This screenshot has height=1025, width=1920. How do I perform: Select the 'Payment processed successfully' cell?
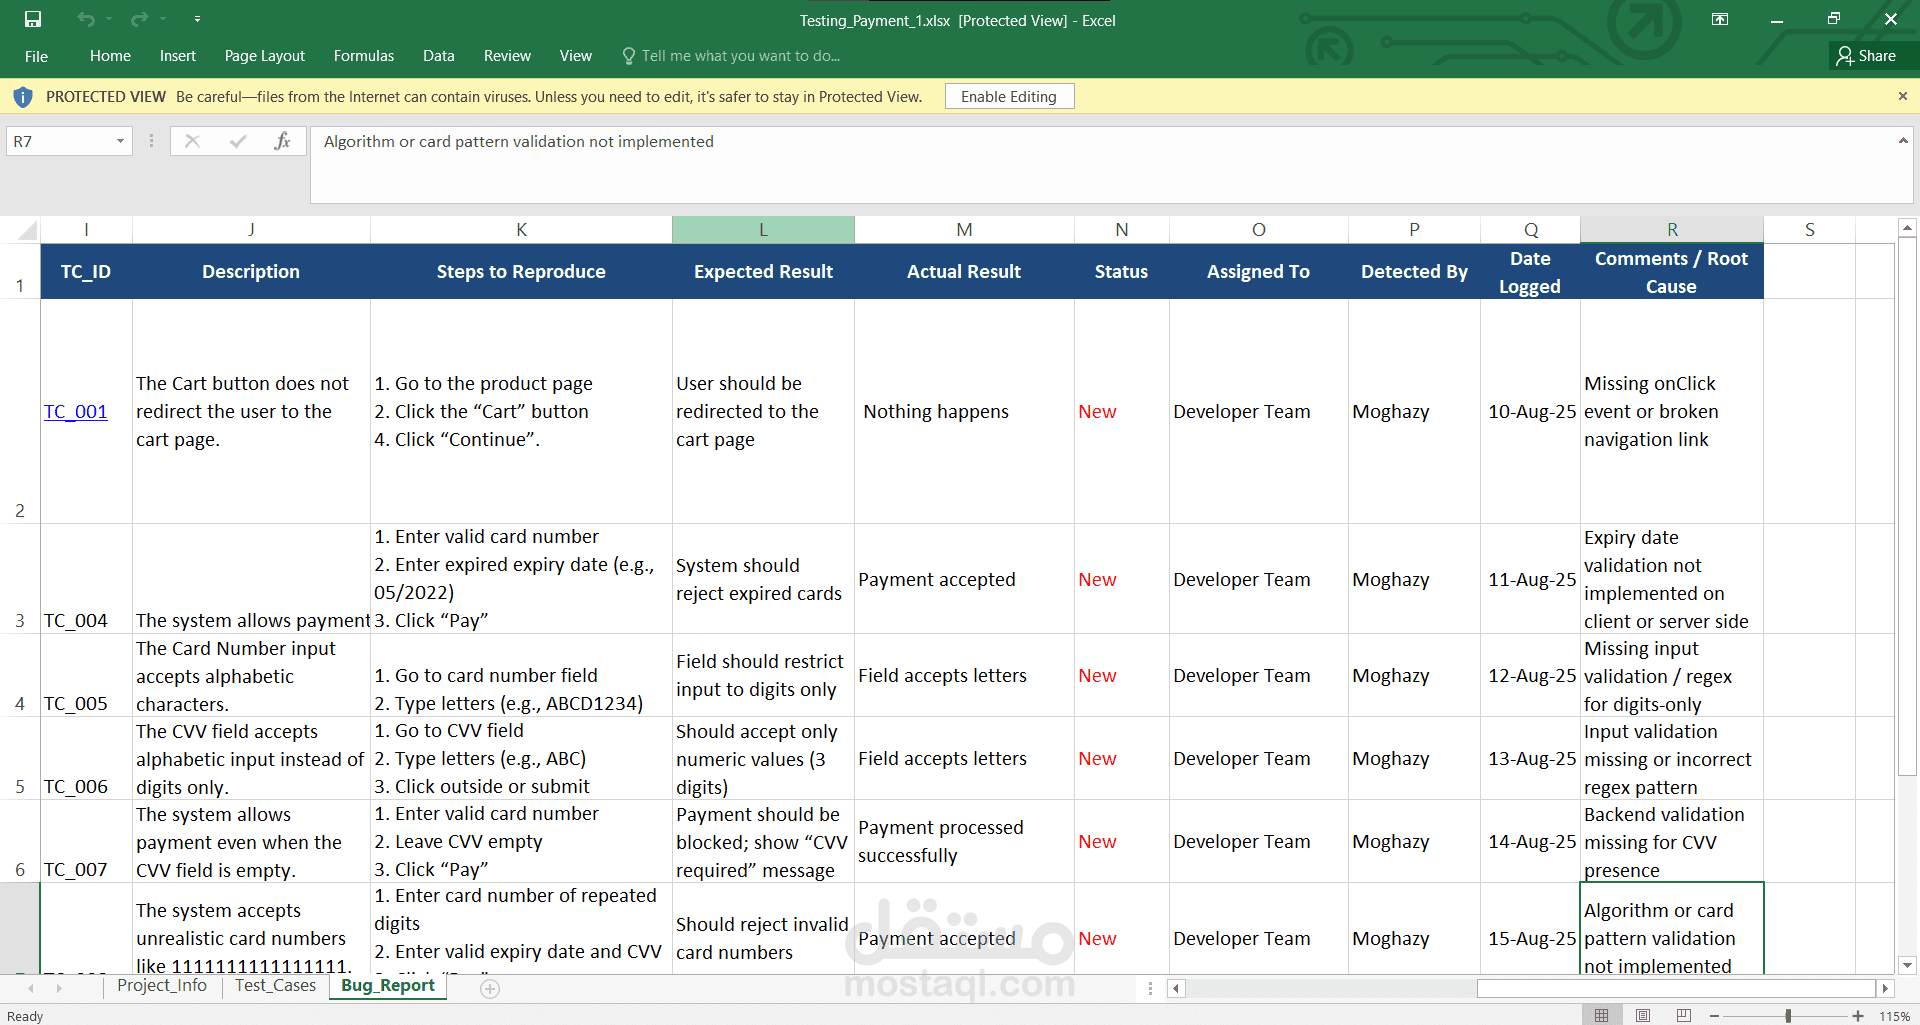(964, 841)
